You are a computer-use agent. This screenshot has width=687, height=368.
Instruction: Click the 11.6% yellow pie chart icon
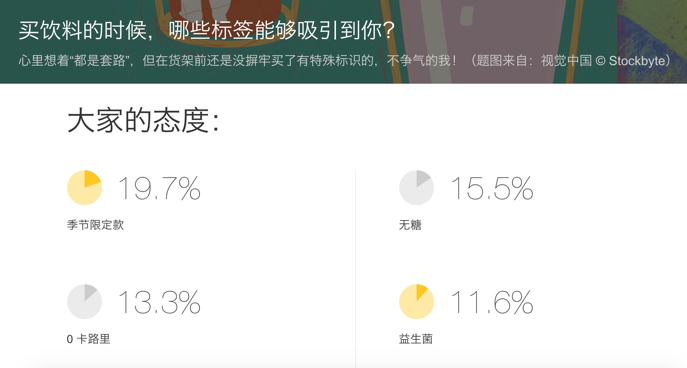tap(417, 301)
